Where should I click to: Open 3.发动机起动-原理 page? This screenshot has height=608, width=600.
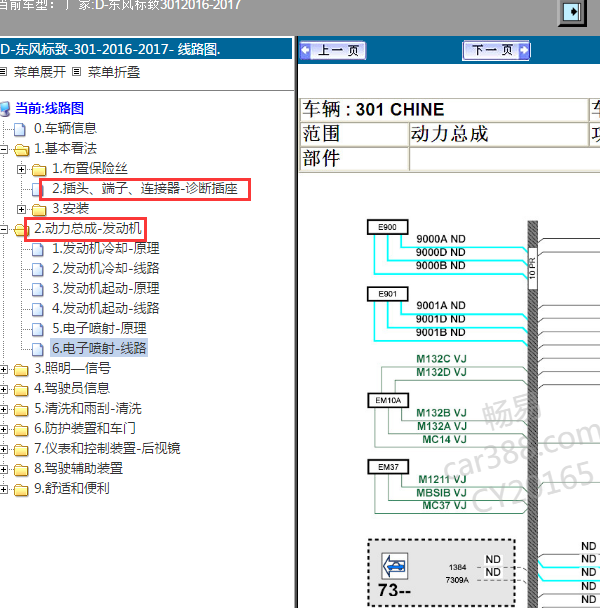[105, 288]
